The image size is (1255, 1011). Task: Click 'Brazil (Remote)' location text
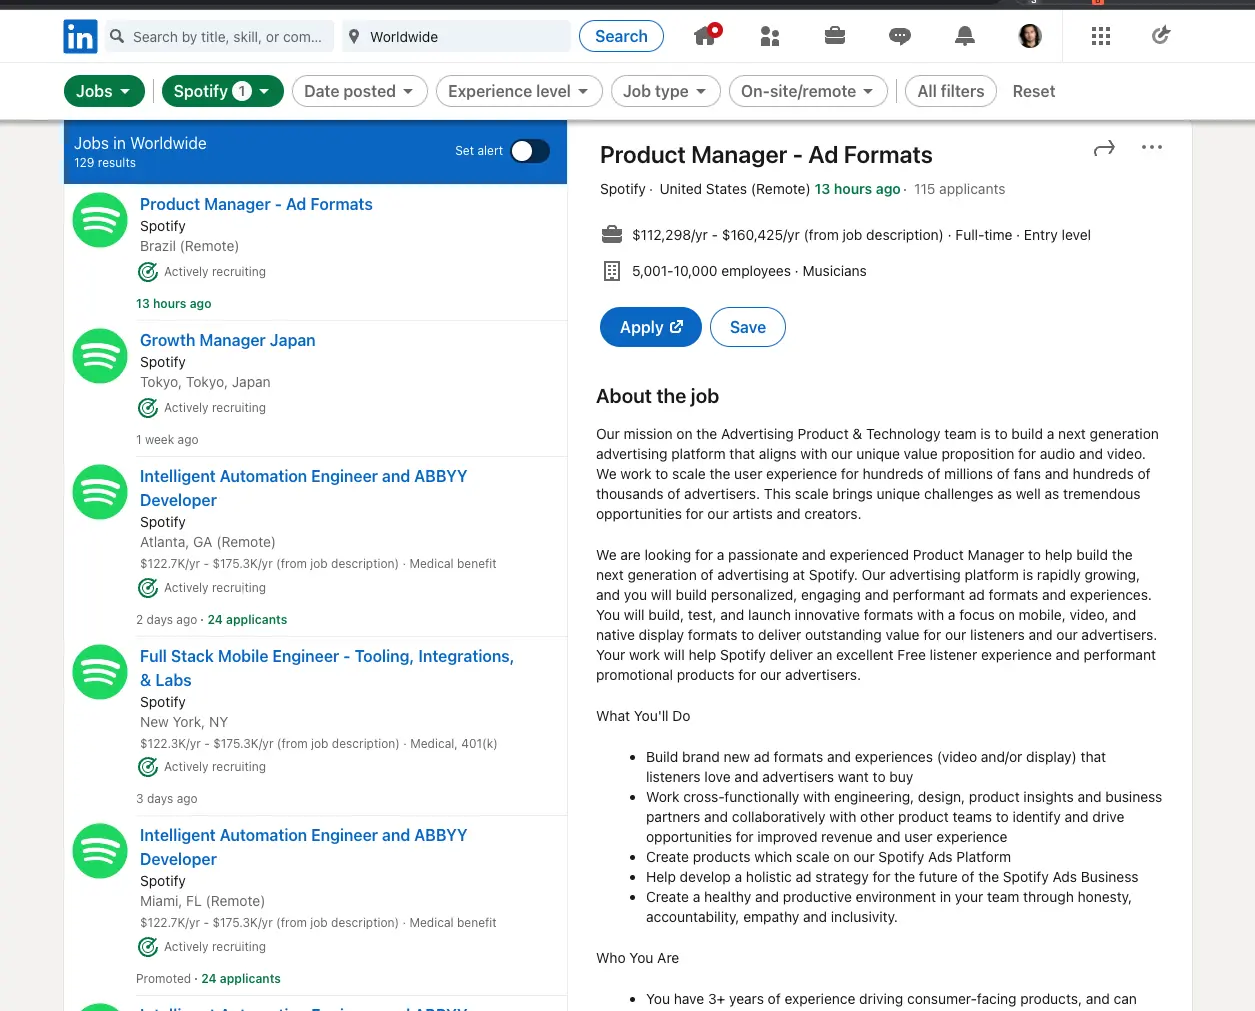click(189, 246)
